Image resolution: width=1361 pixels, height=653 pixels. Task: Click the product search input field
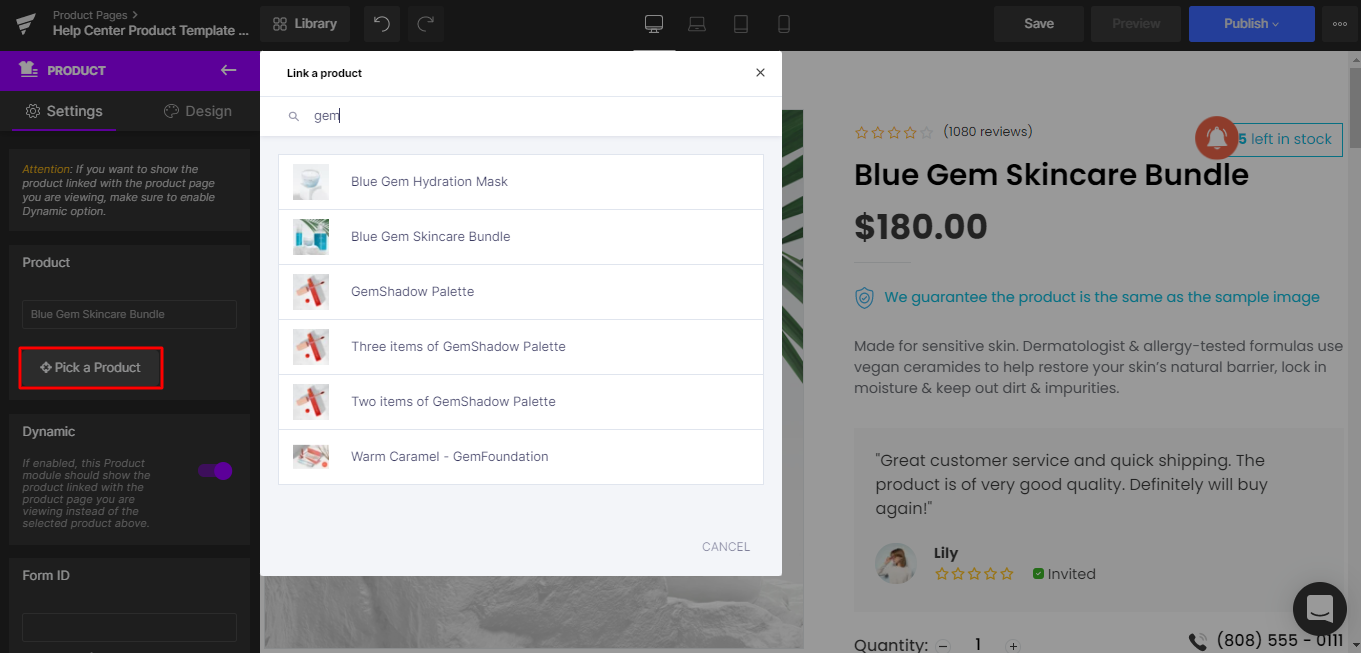pos(500,115)
